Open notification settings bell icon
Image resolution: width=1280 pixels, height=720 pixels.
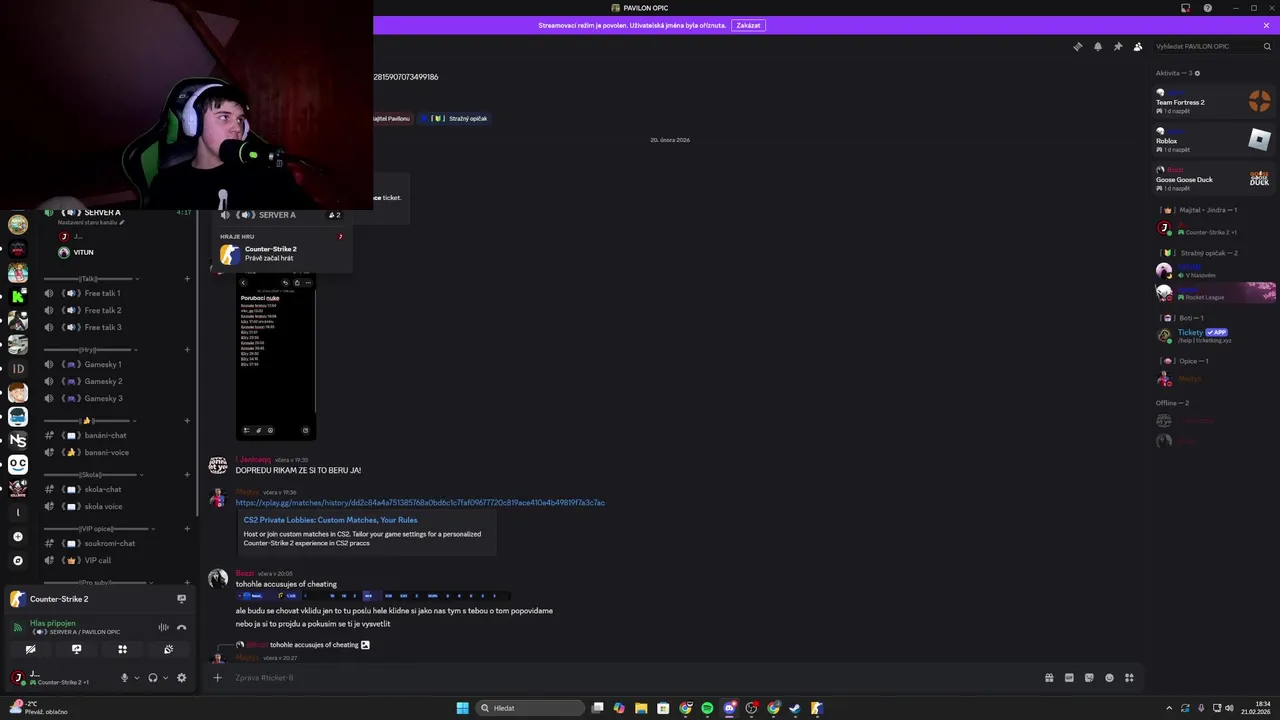click(1098, 46)
